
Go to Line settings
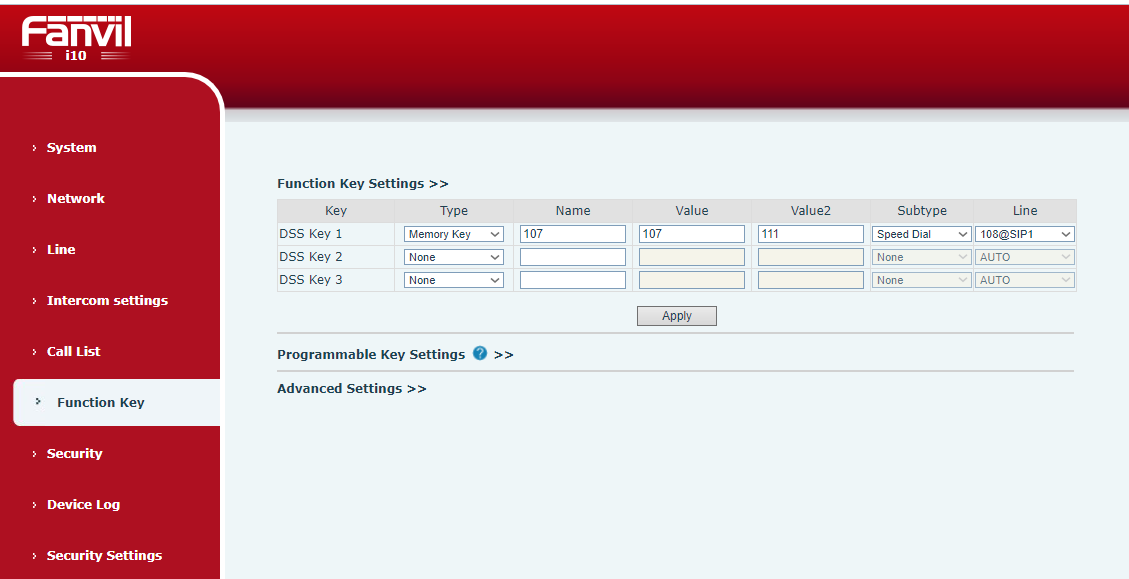[x=61, y=250]
